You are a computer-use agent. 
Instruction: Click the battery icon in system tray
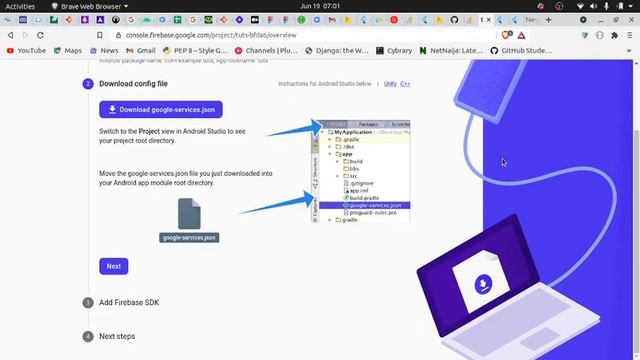pyautogui.click(x=620, y=6)
